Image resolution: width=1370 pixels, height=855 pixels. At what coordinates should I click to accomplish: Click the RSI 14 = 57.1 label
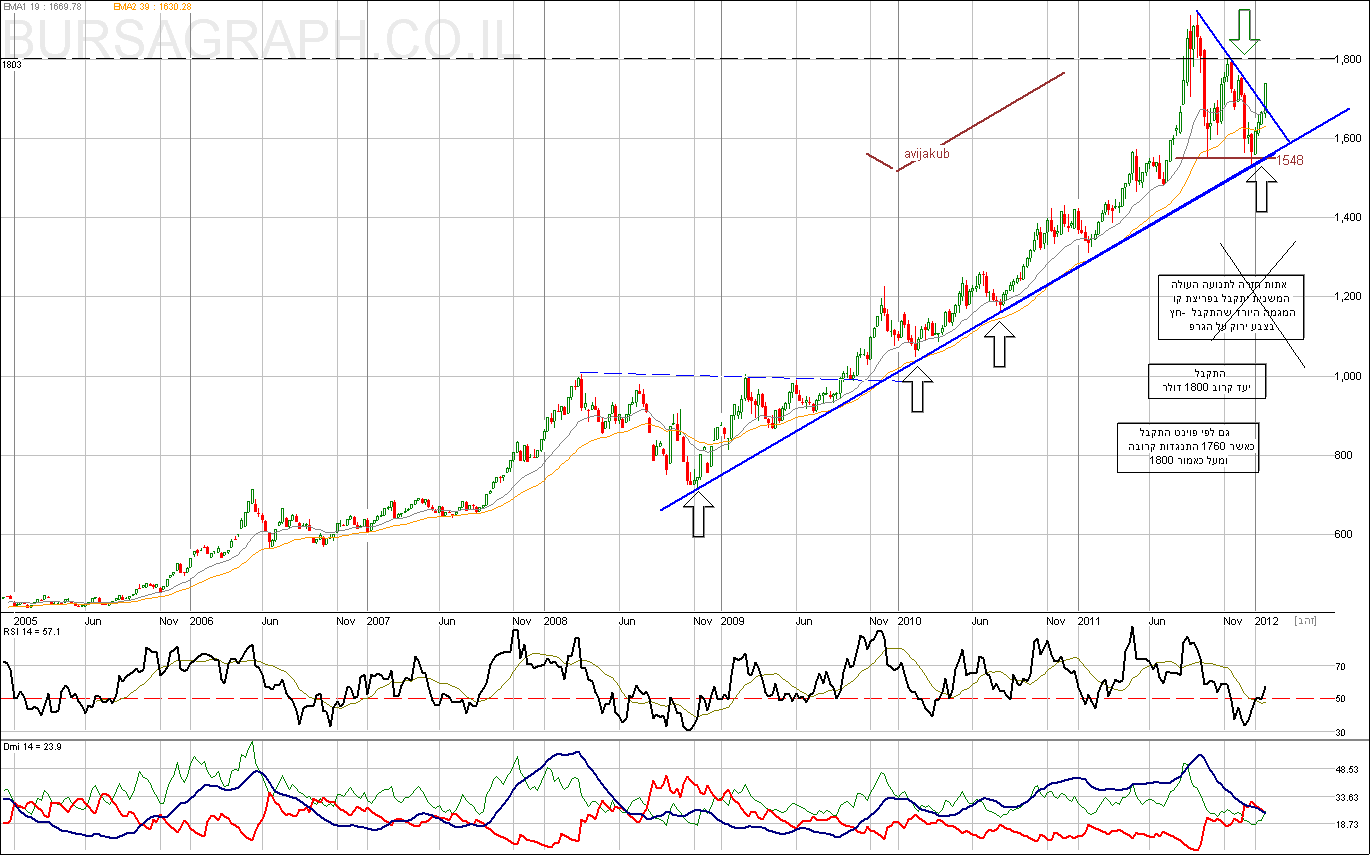tap(33, 632)
